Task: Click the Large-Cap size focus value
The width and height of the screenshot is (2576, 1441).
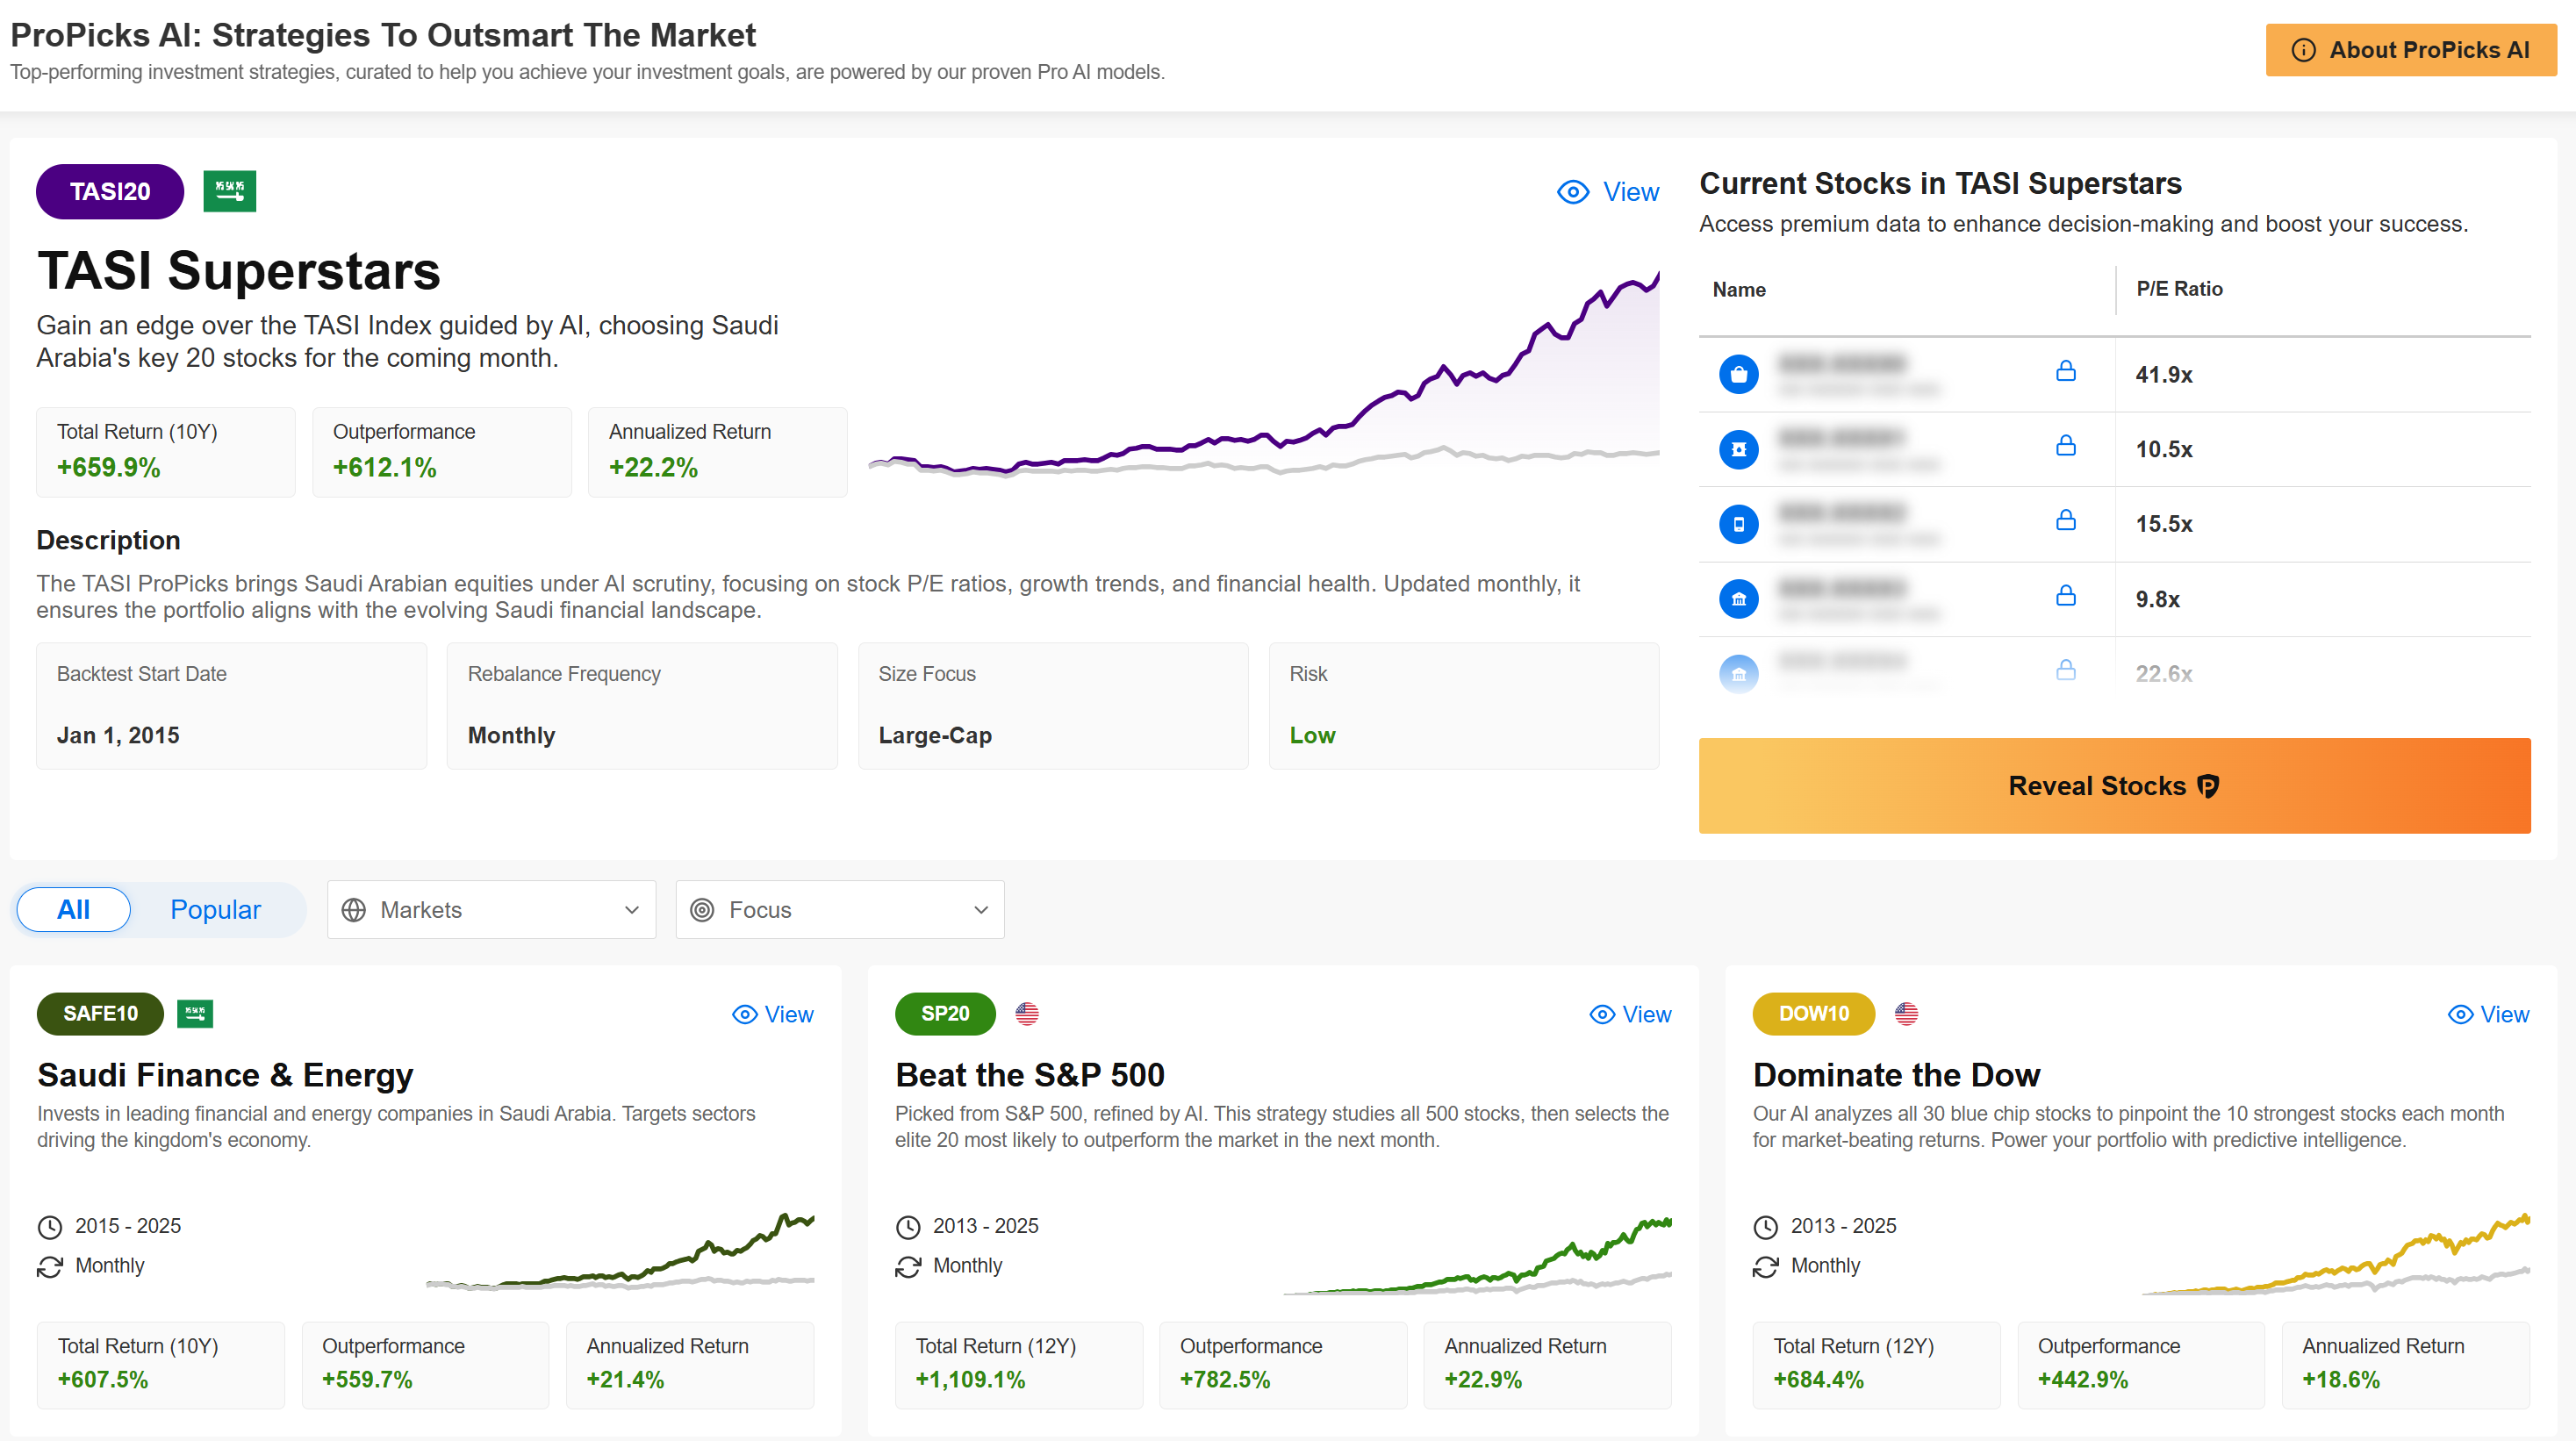Action: click(x=935, y=736)
